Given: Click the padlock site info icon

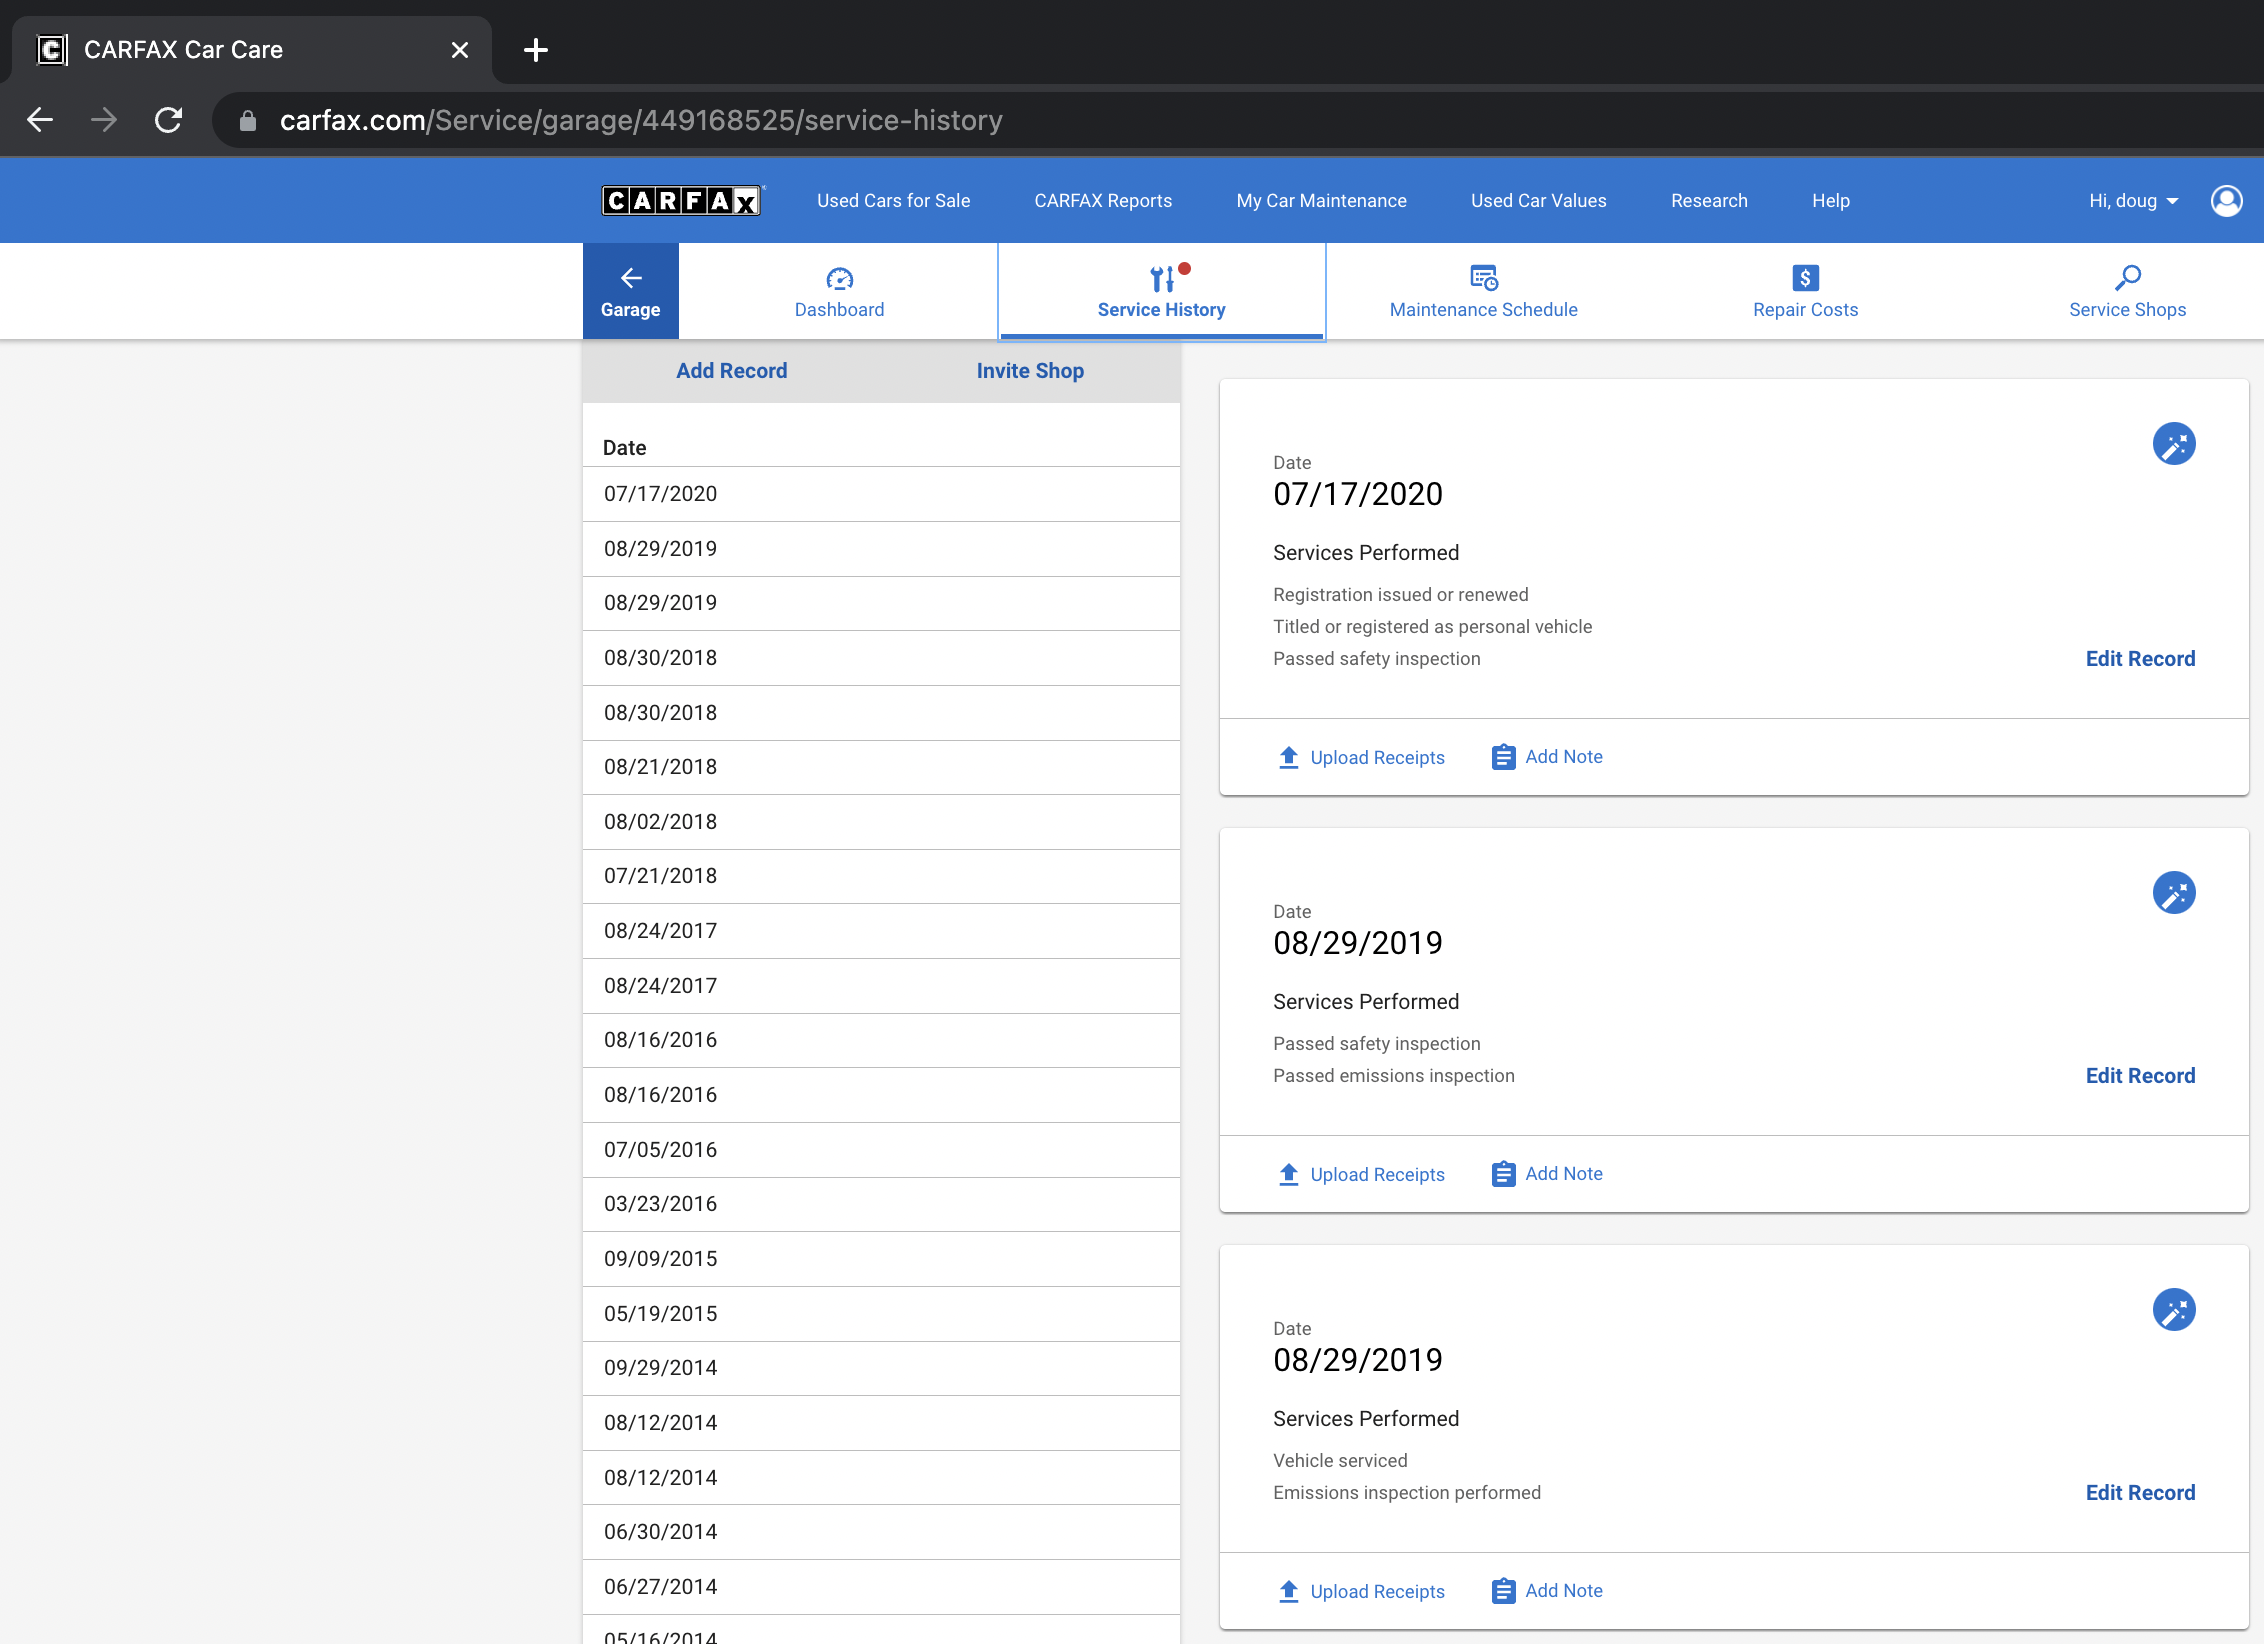Looking at the screenshot, I should click(x=248, y=121).
